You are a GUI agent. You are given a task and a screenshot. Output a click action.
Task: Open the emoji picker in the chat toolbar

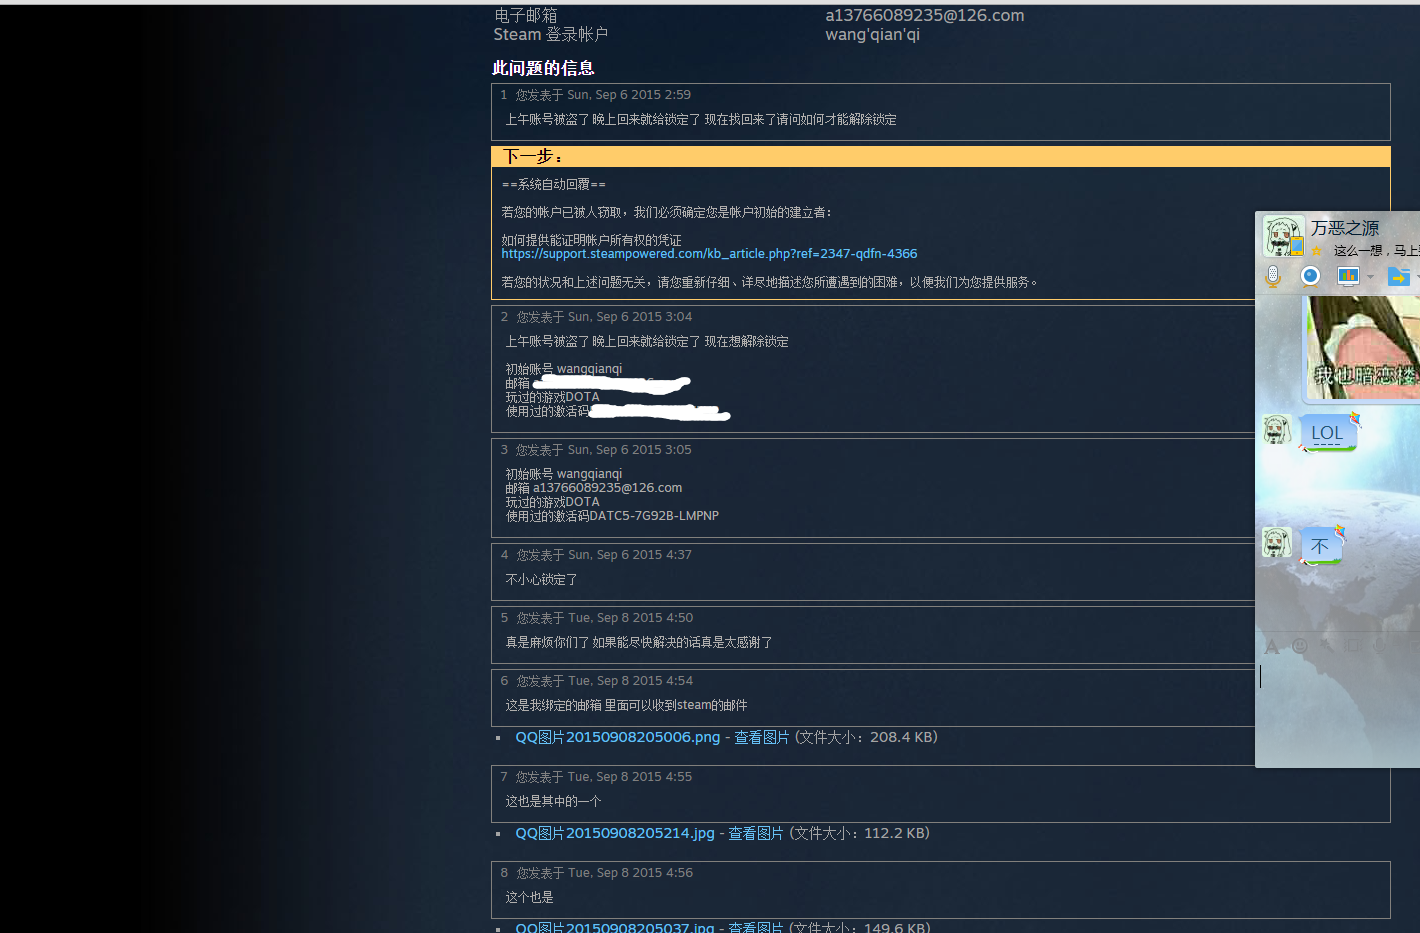tap(1300, 645)
